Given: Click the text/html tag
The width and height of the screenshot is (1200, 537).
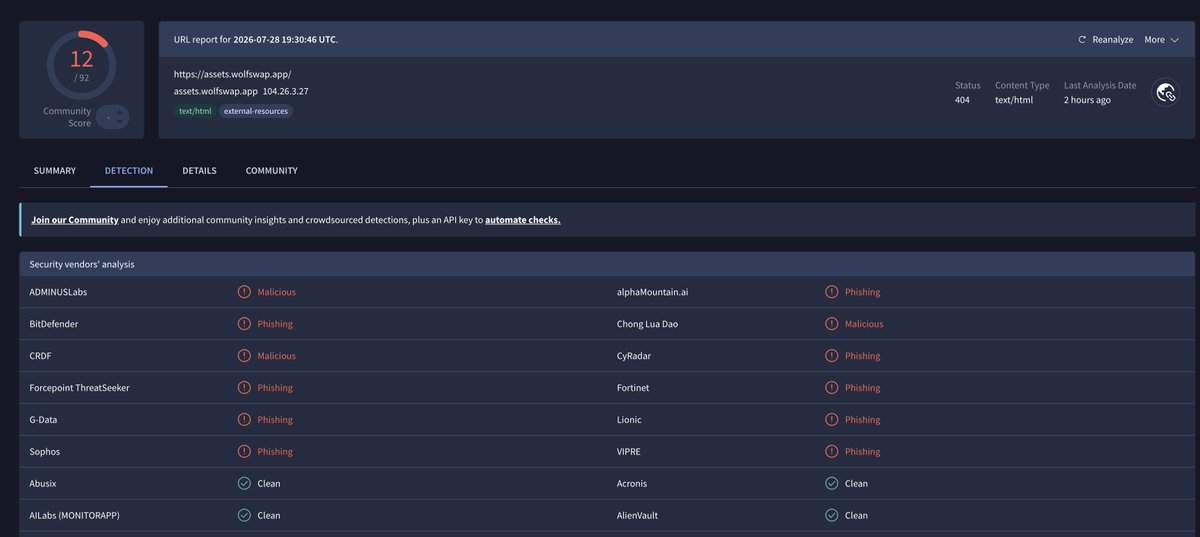Looking at the screenshot, I should (195, 111).
